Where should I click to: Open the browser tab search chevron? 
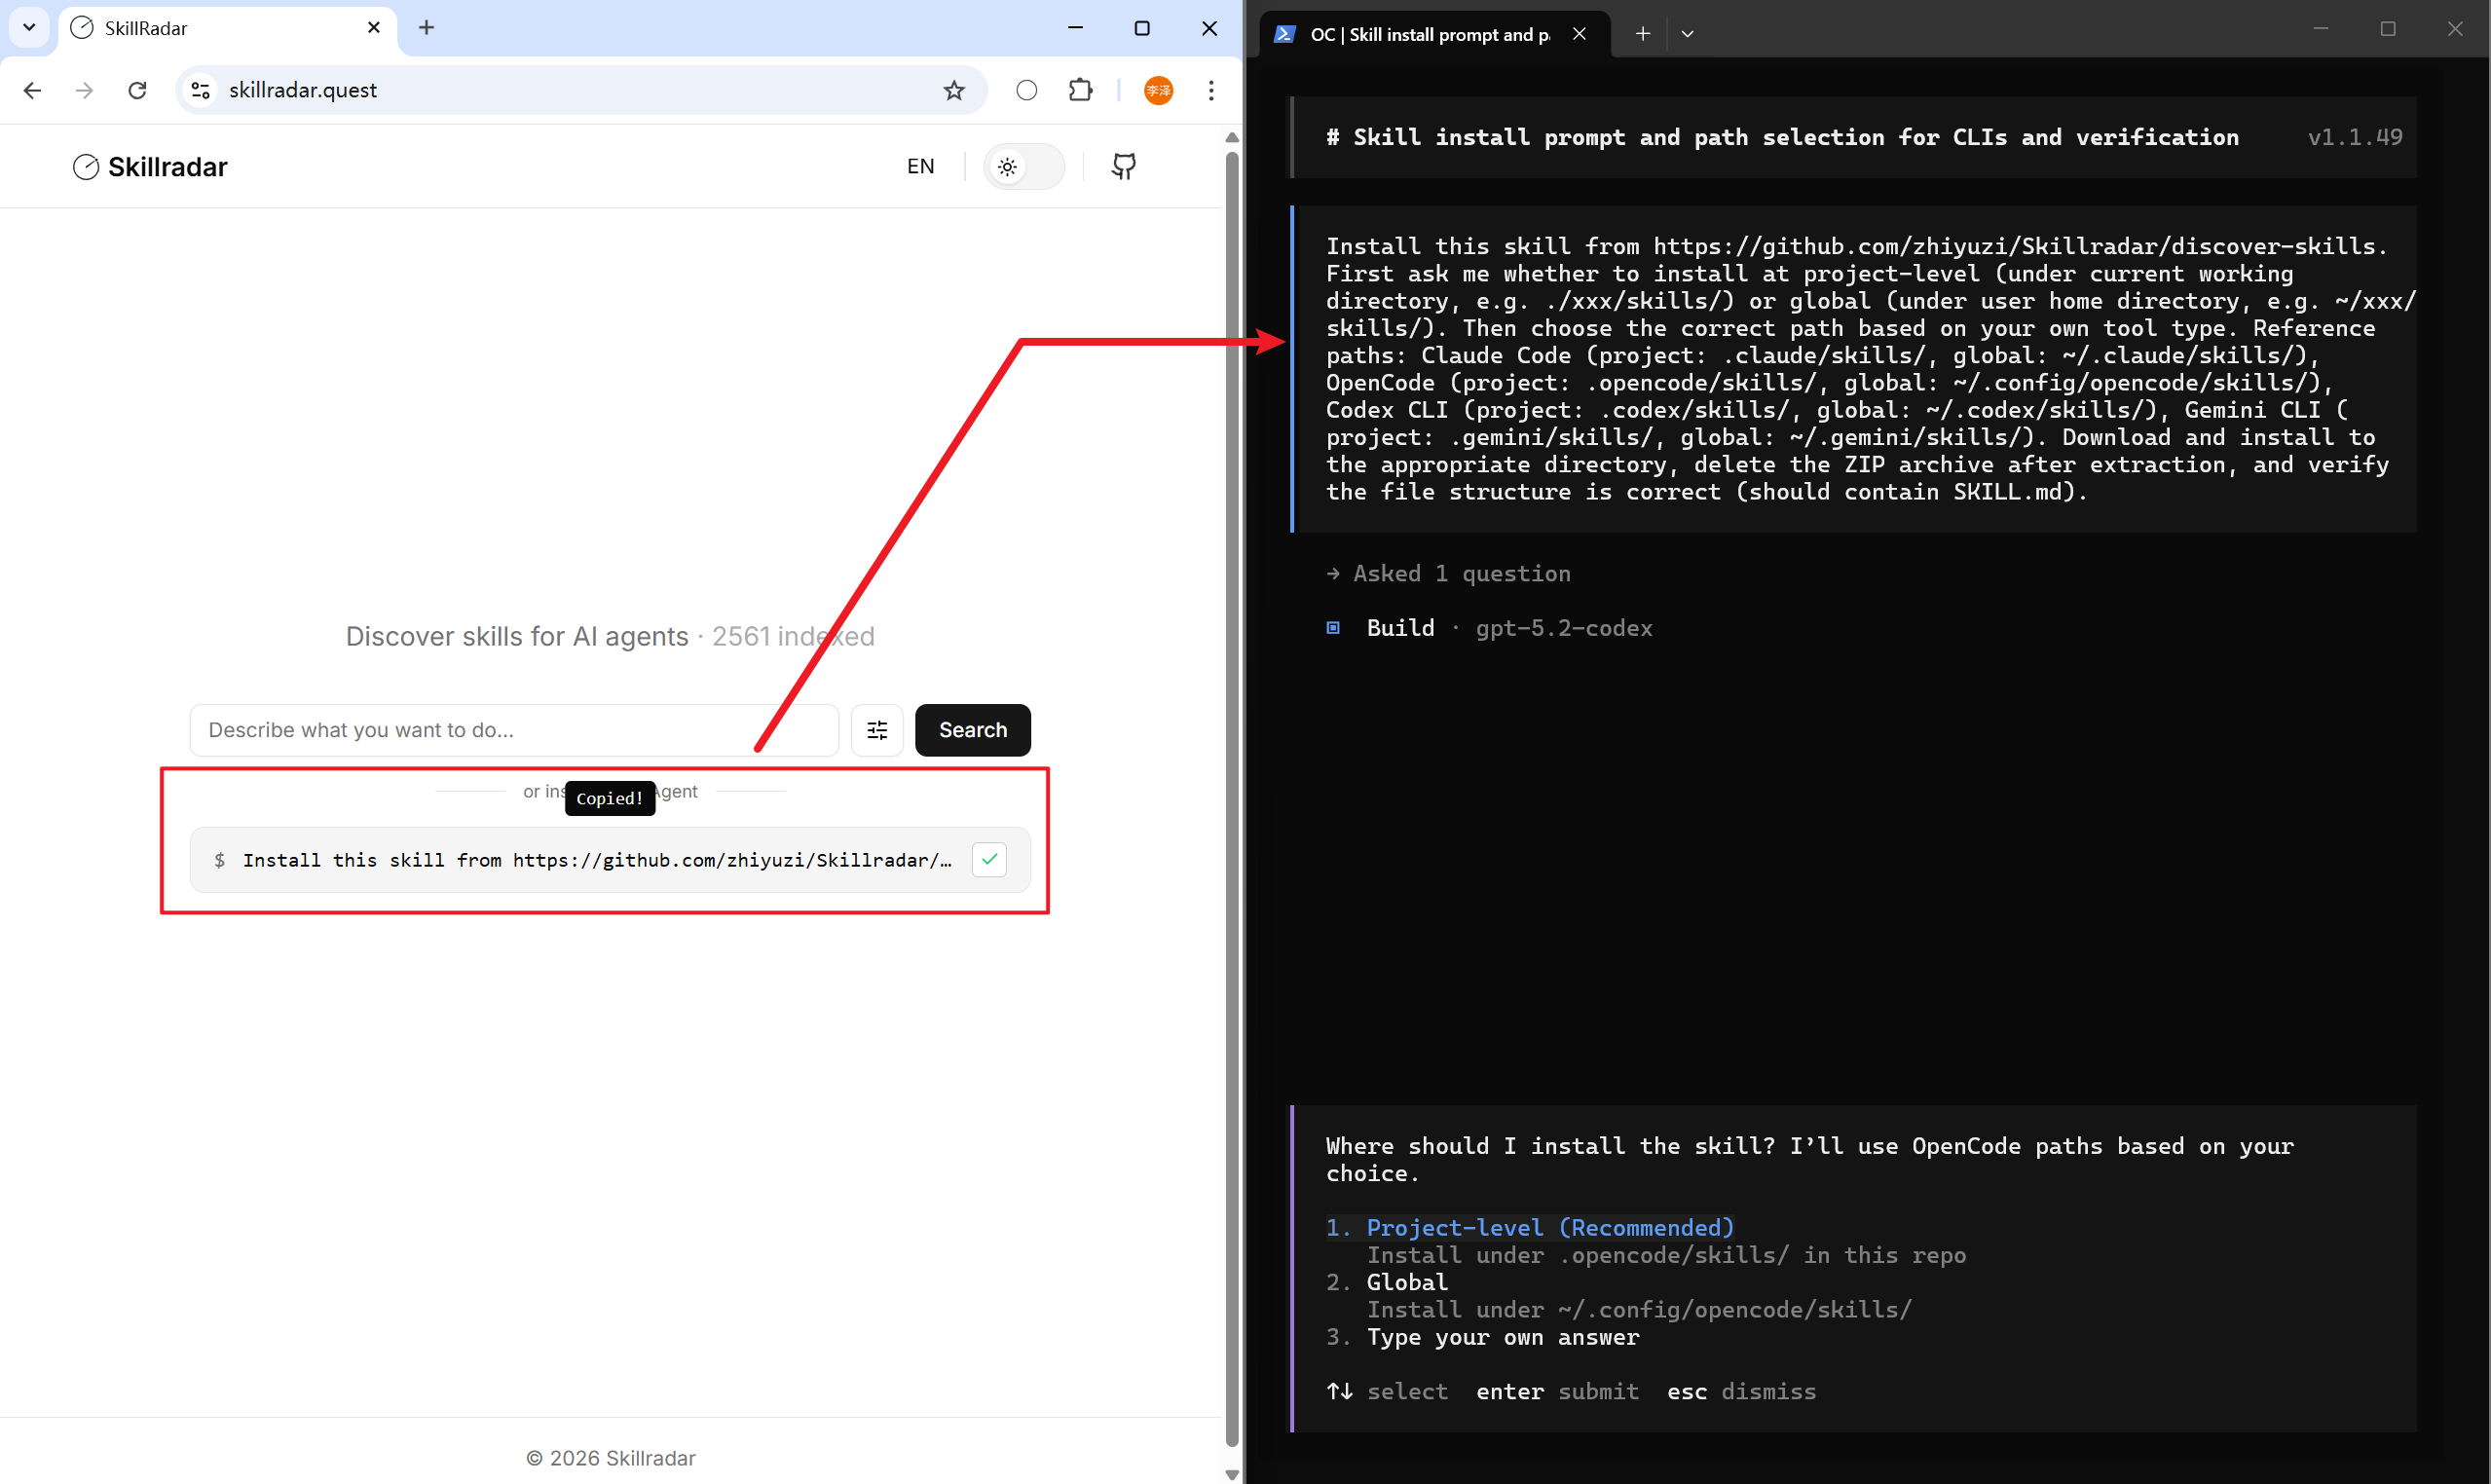coord(28,27)
